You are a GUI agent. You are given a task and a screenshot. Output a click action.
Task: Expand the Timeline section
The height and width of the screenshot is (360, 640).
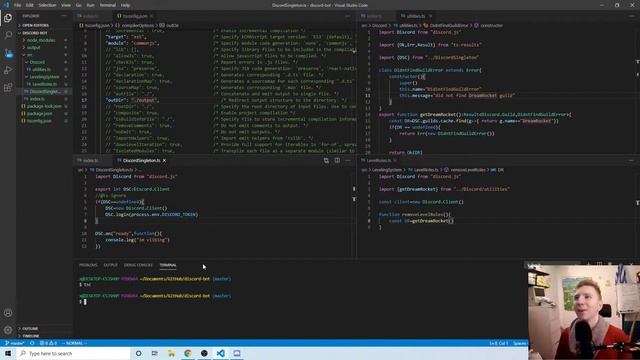31,336
